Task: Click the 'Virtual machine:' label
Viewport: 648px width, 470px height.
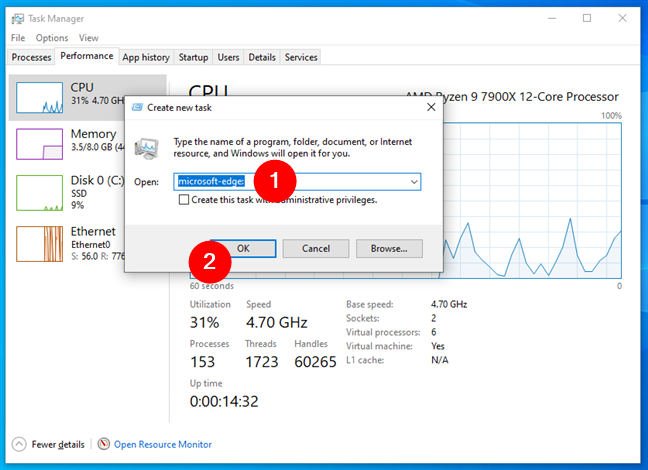Action: (379, 346)
